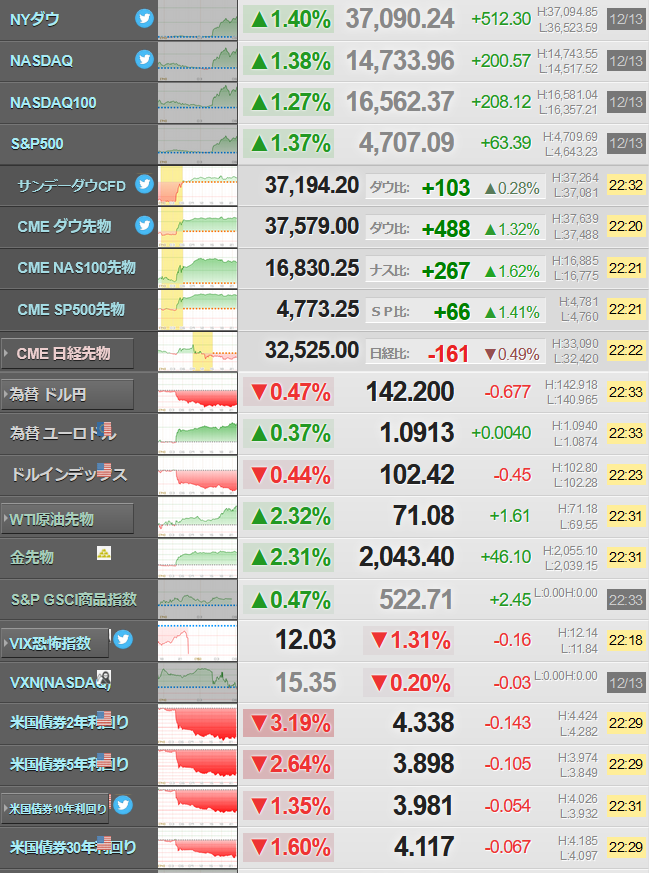This screenshot has width=650, height=873.
Task: Open the VIX恐怖指数 mini chart
Action: point(198,641)
